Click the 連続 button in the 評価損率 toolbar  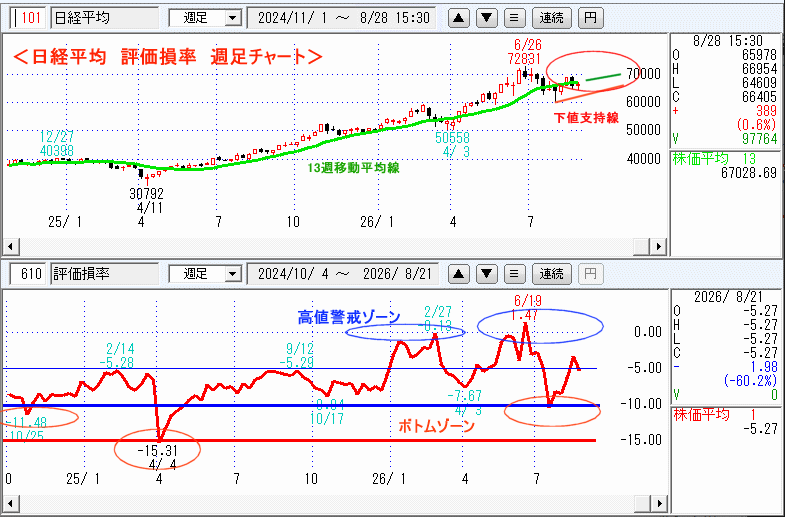coord(551,274)
